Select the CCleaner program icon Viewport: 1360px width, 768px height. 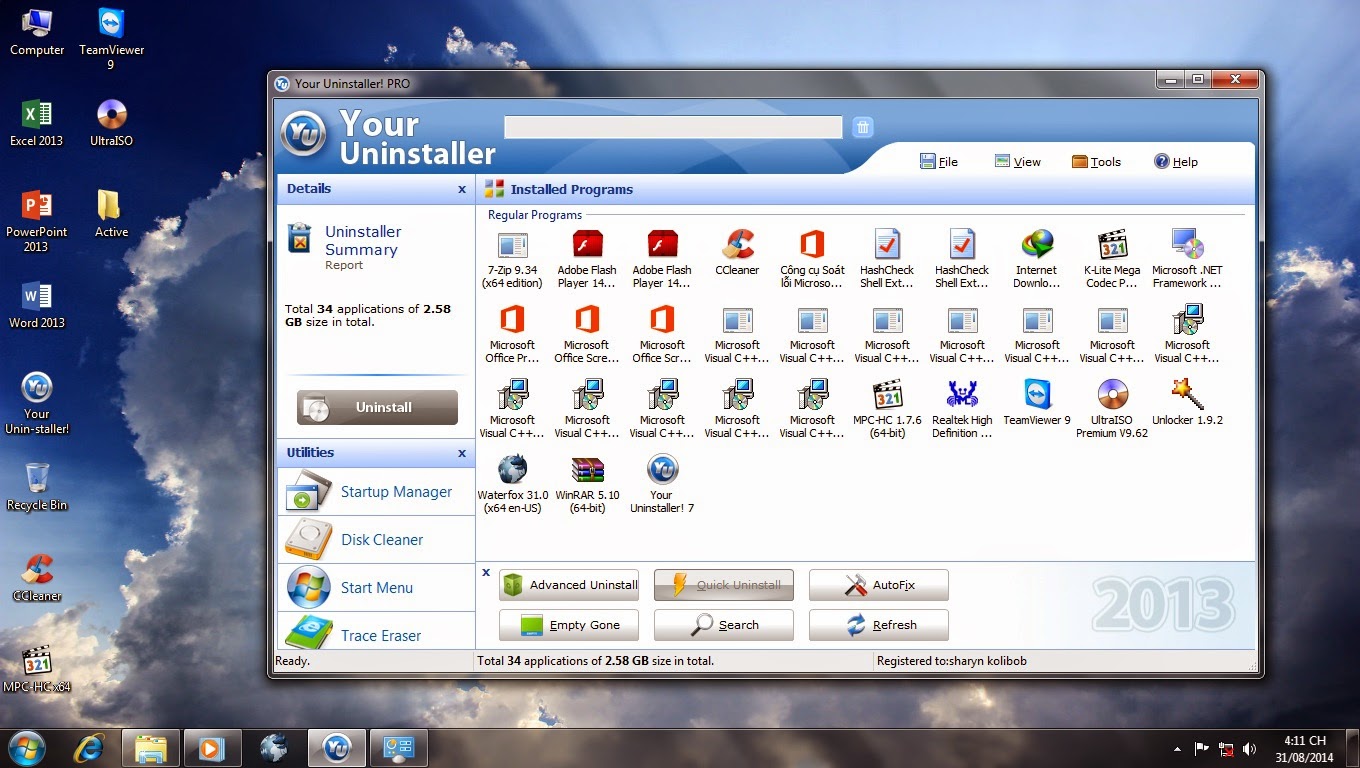click(x=737, y=246)
